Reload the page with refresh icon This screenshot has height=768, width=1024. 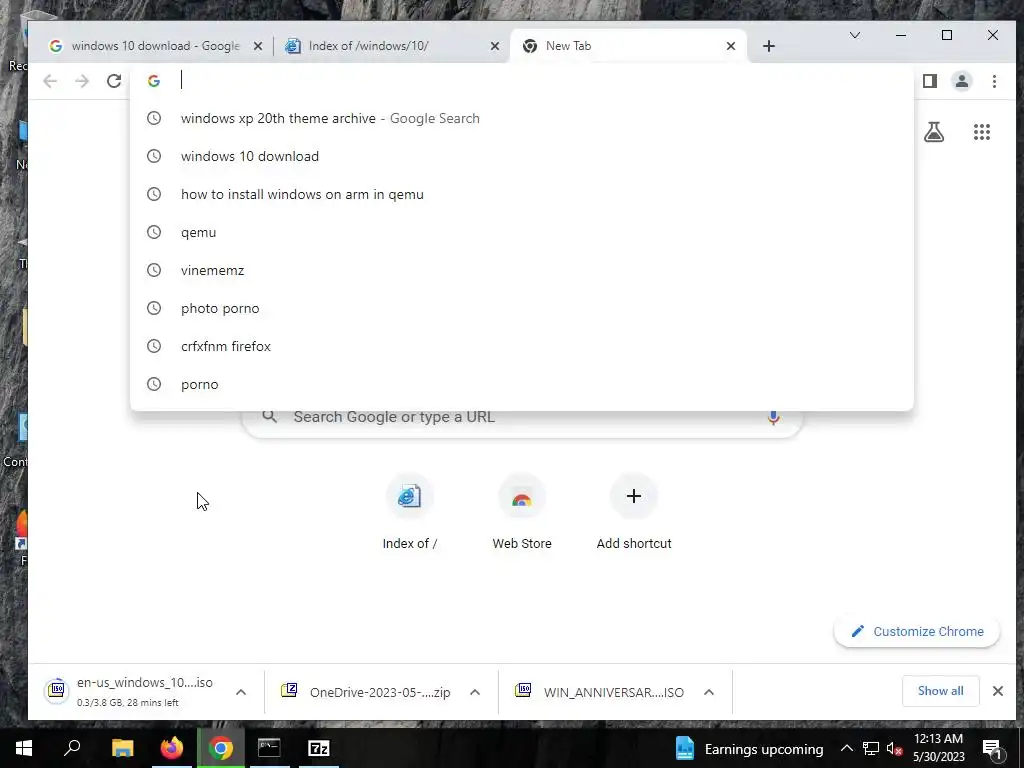[114, 81]
